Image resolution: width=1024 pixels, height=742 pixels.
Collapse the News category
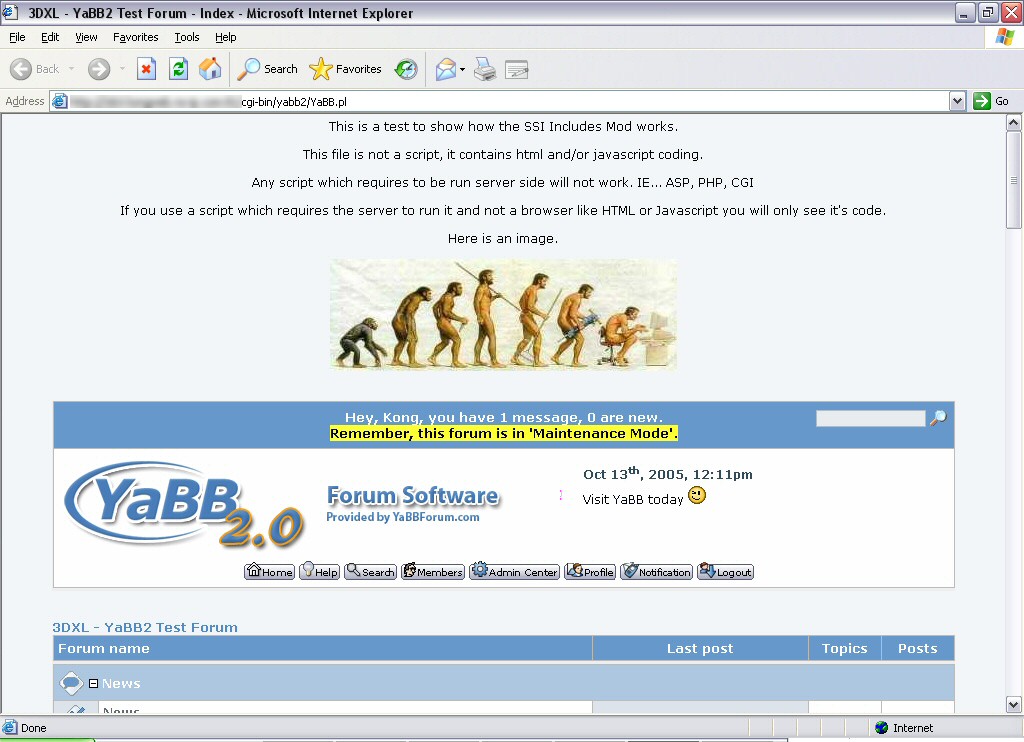pyautogui.click(x=93, y=683)
